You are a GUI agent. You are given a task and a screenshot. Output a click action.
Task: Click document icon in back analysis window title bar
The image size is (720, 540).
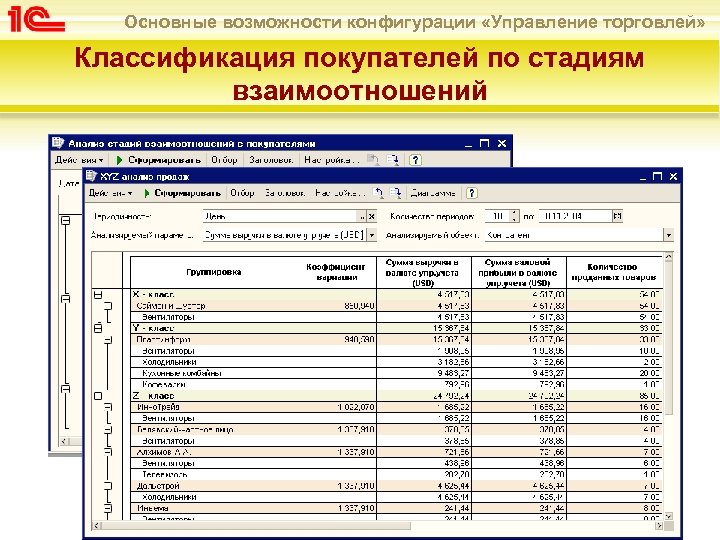click(57, 143)
